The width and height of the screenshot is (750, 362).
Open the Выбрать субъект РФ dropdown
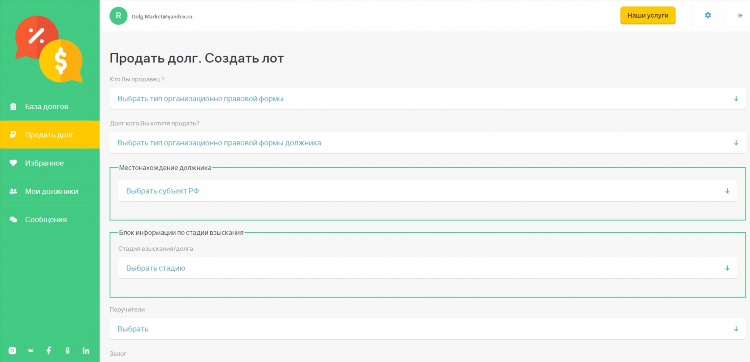(x=428, y=191)
